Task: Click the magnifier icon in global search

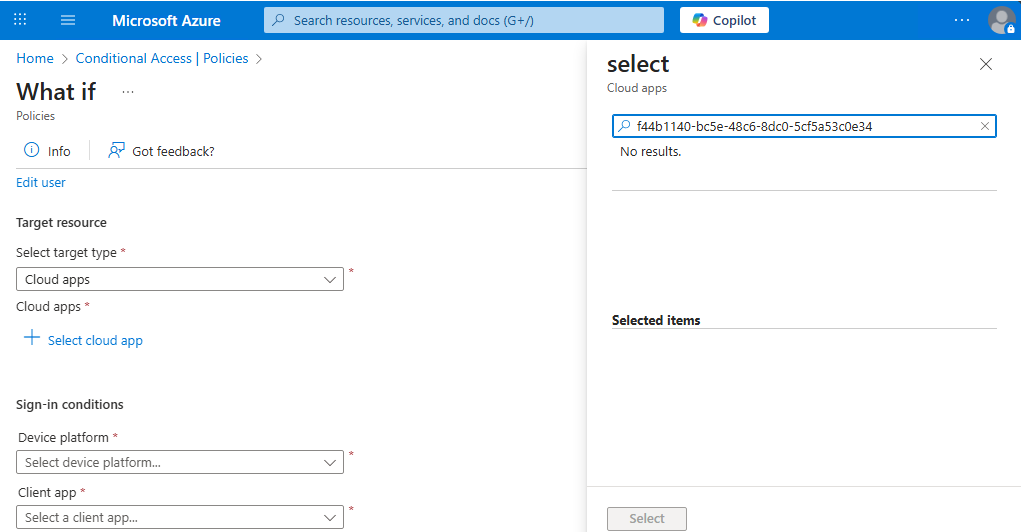Action: tap(279, 20)
